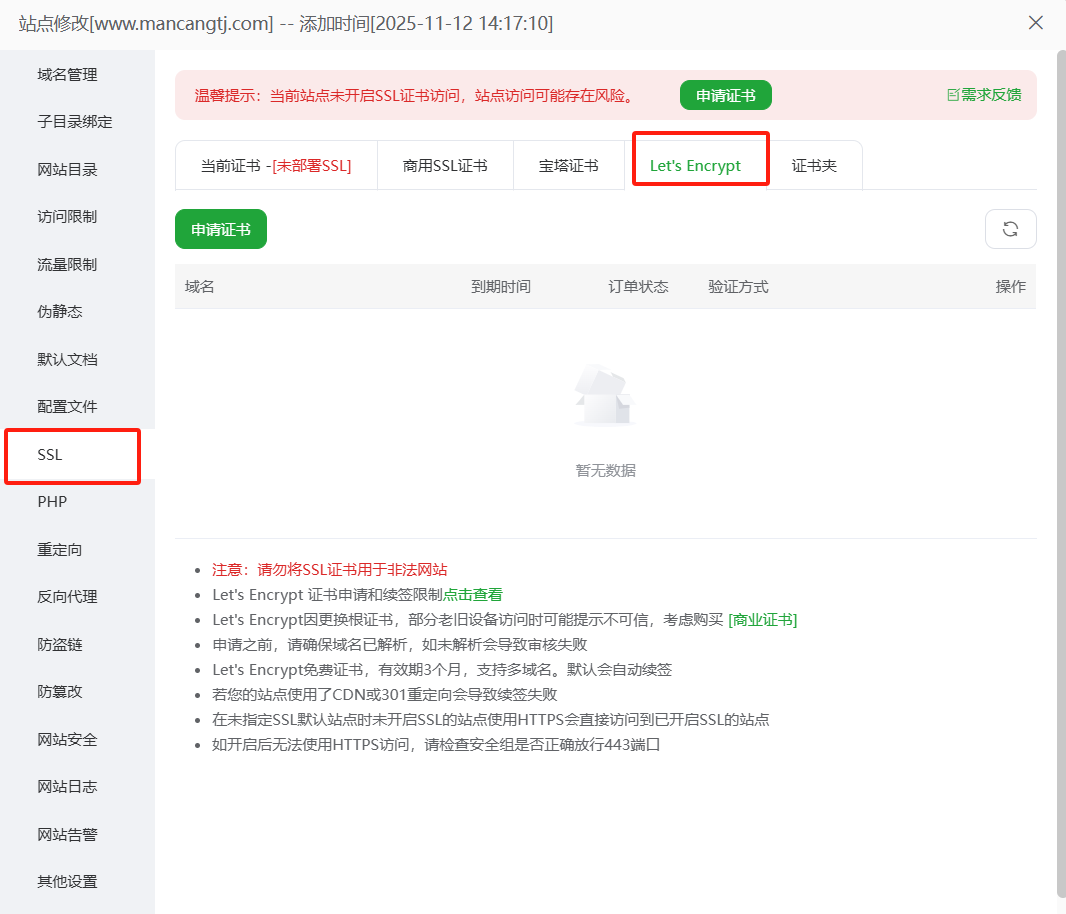Click 申请证书 button in warning banner
The height and width of the screenshot is (914, 1066).
[x=725, y=96]
